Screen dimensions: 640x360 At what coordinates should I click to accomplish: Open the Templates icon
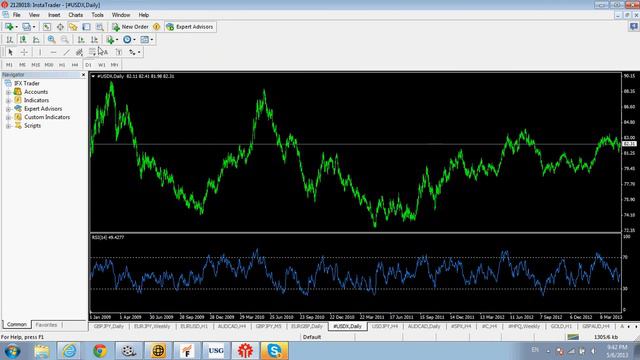tap(144, 40)
